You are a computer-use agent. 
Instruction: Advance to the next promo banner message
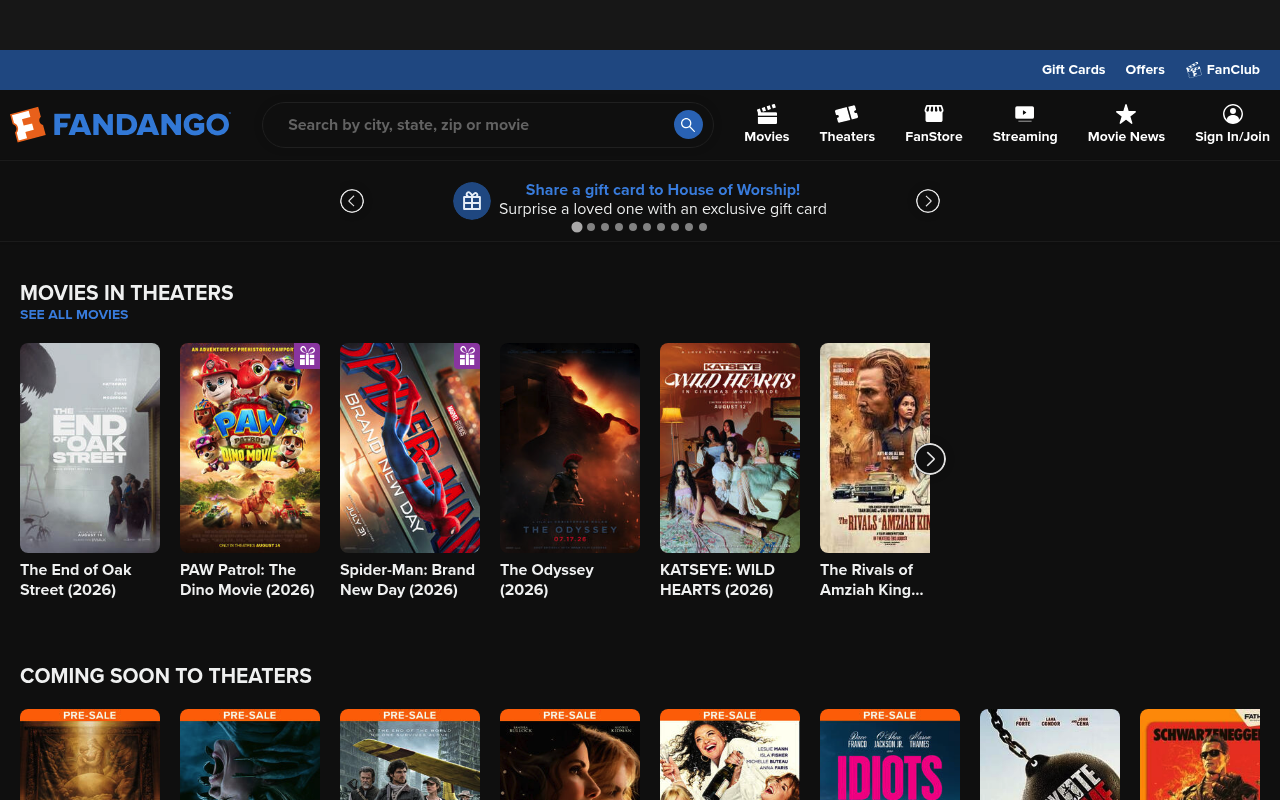click(x=928, y=201)
